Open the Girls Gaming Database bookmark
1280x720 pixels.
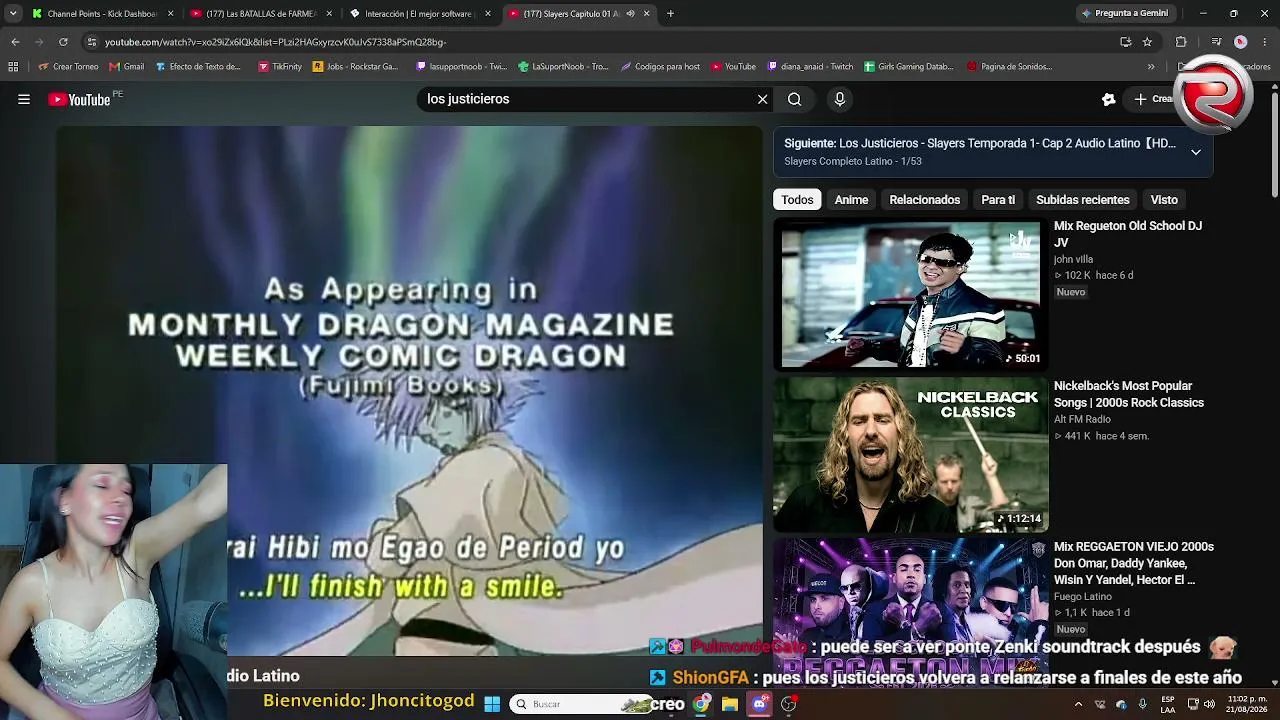pyautogui.click(x=909, y=67)
